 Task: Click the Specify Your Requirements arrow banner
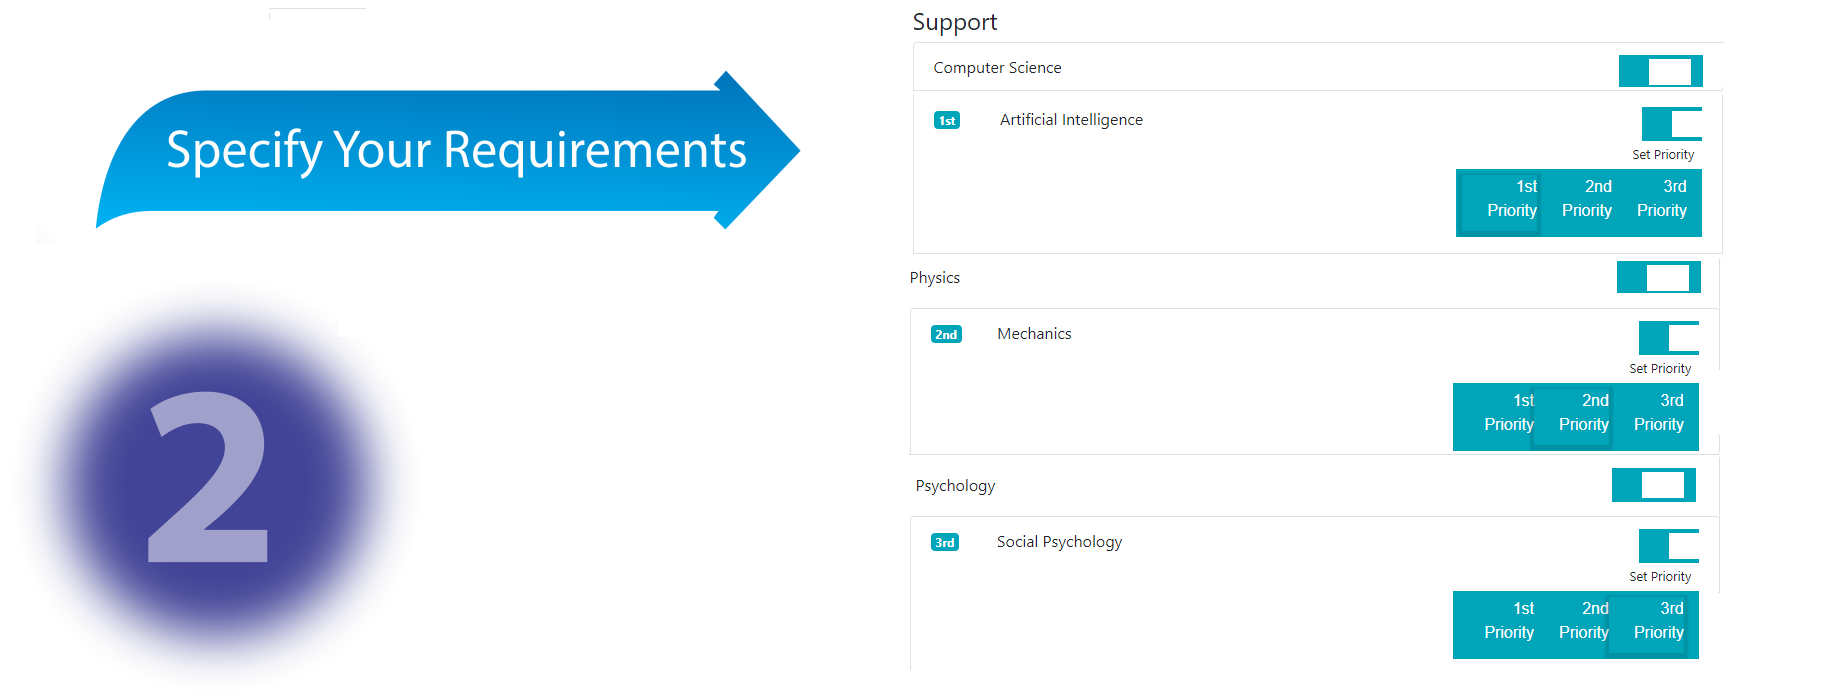tap(450, 150)
